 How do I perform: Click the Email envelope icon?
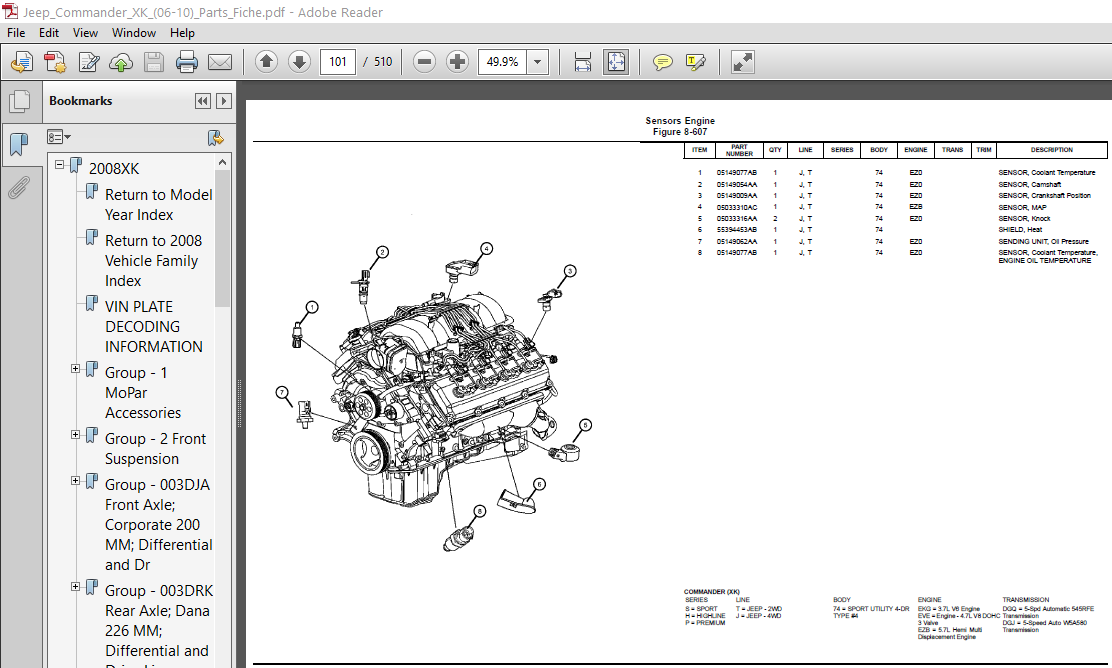tap(220, 62)
